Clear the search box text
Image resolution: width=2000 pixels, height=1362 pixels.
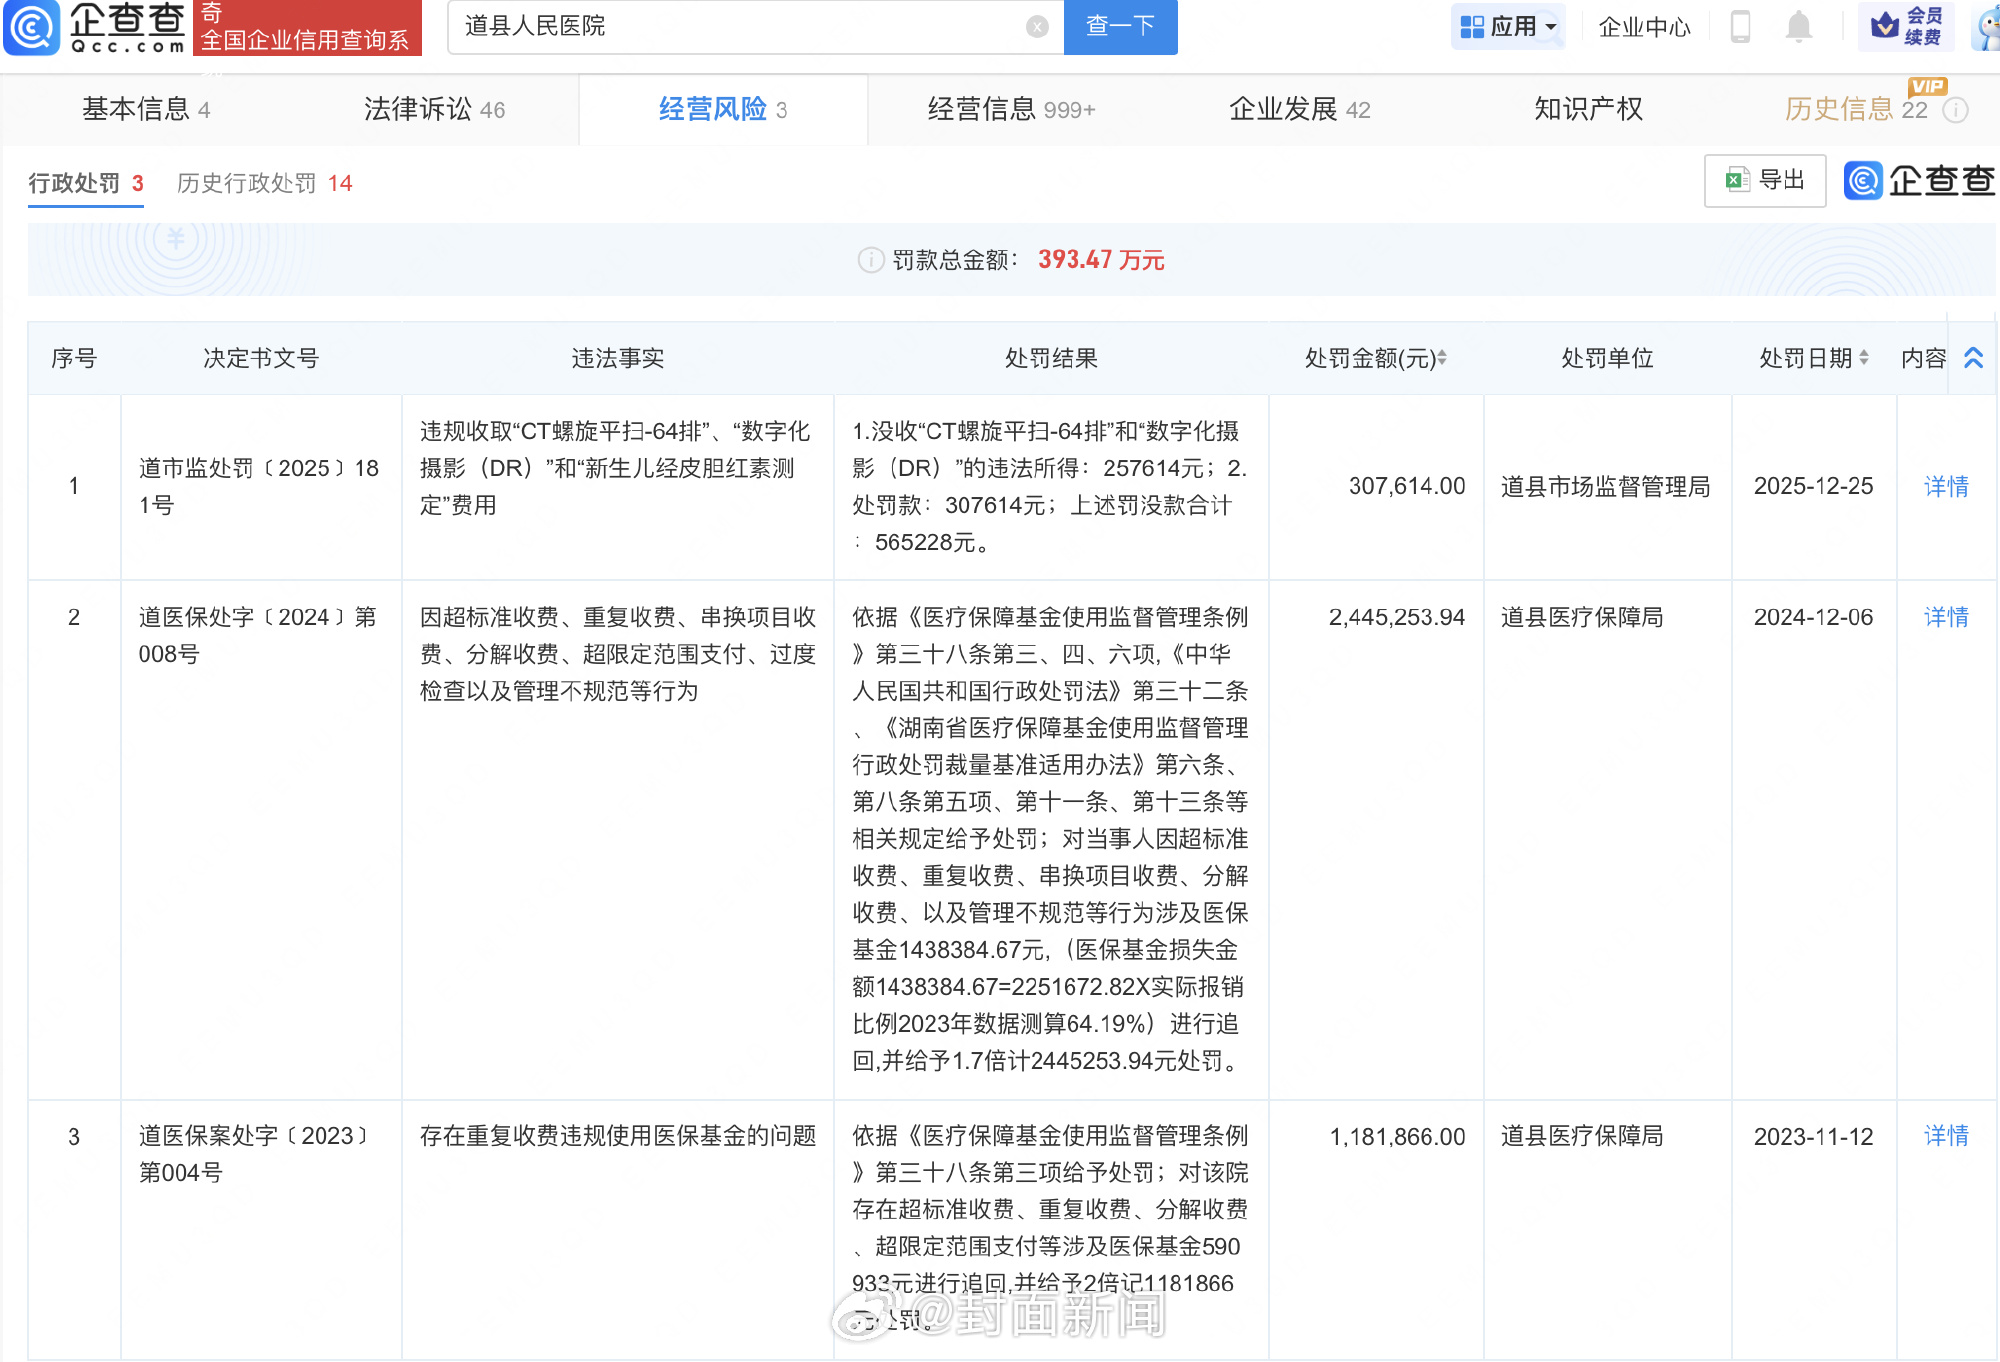pyautogui.click(x=1037, y=27)
